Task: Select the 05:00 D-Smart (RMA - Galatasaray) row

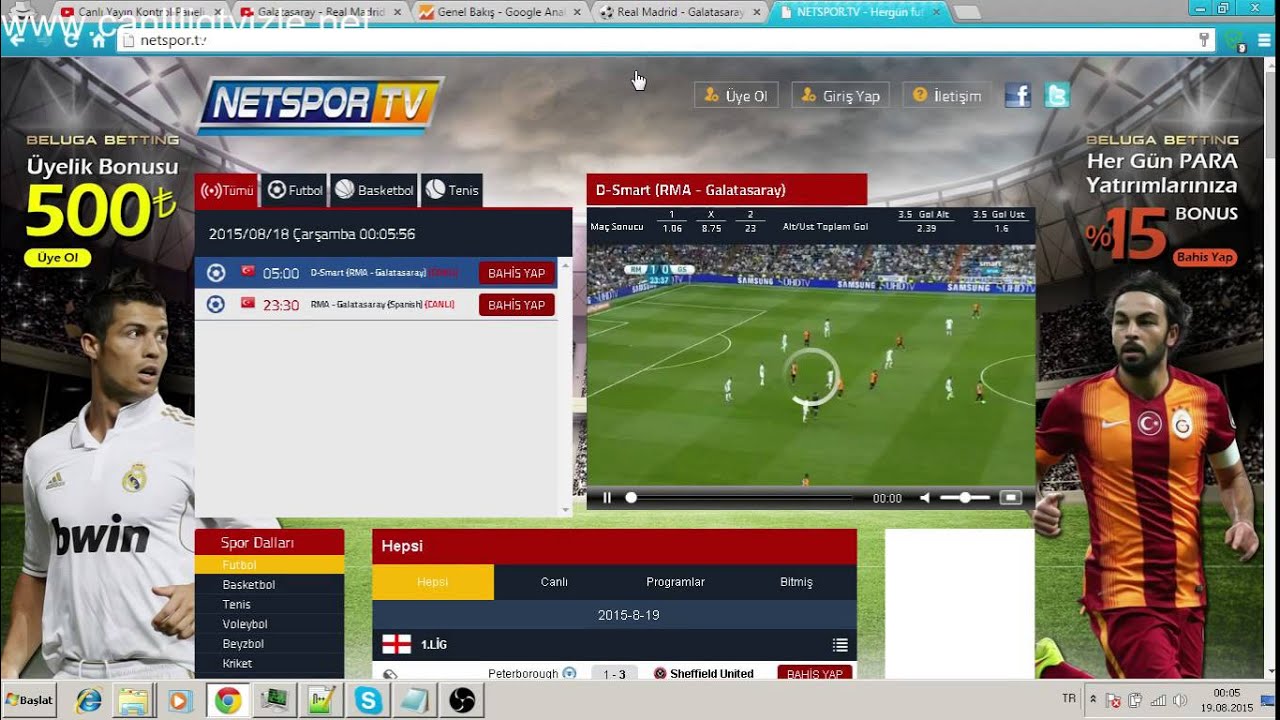Action: [x=376, y=273]
